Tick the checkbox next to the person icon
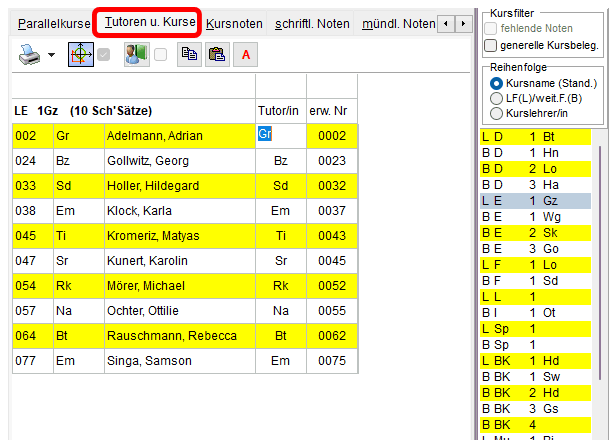Viewport: 611px width, 440px height. tap(161, 56)
